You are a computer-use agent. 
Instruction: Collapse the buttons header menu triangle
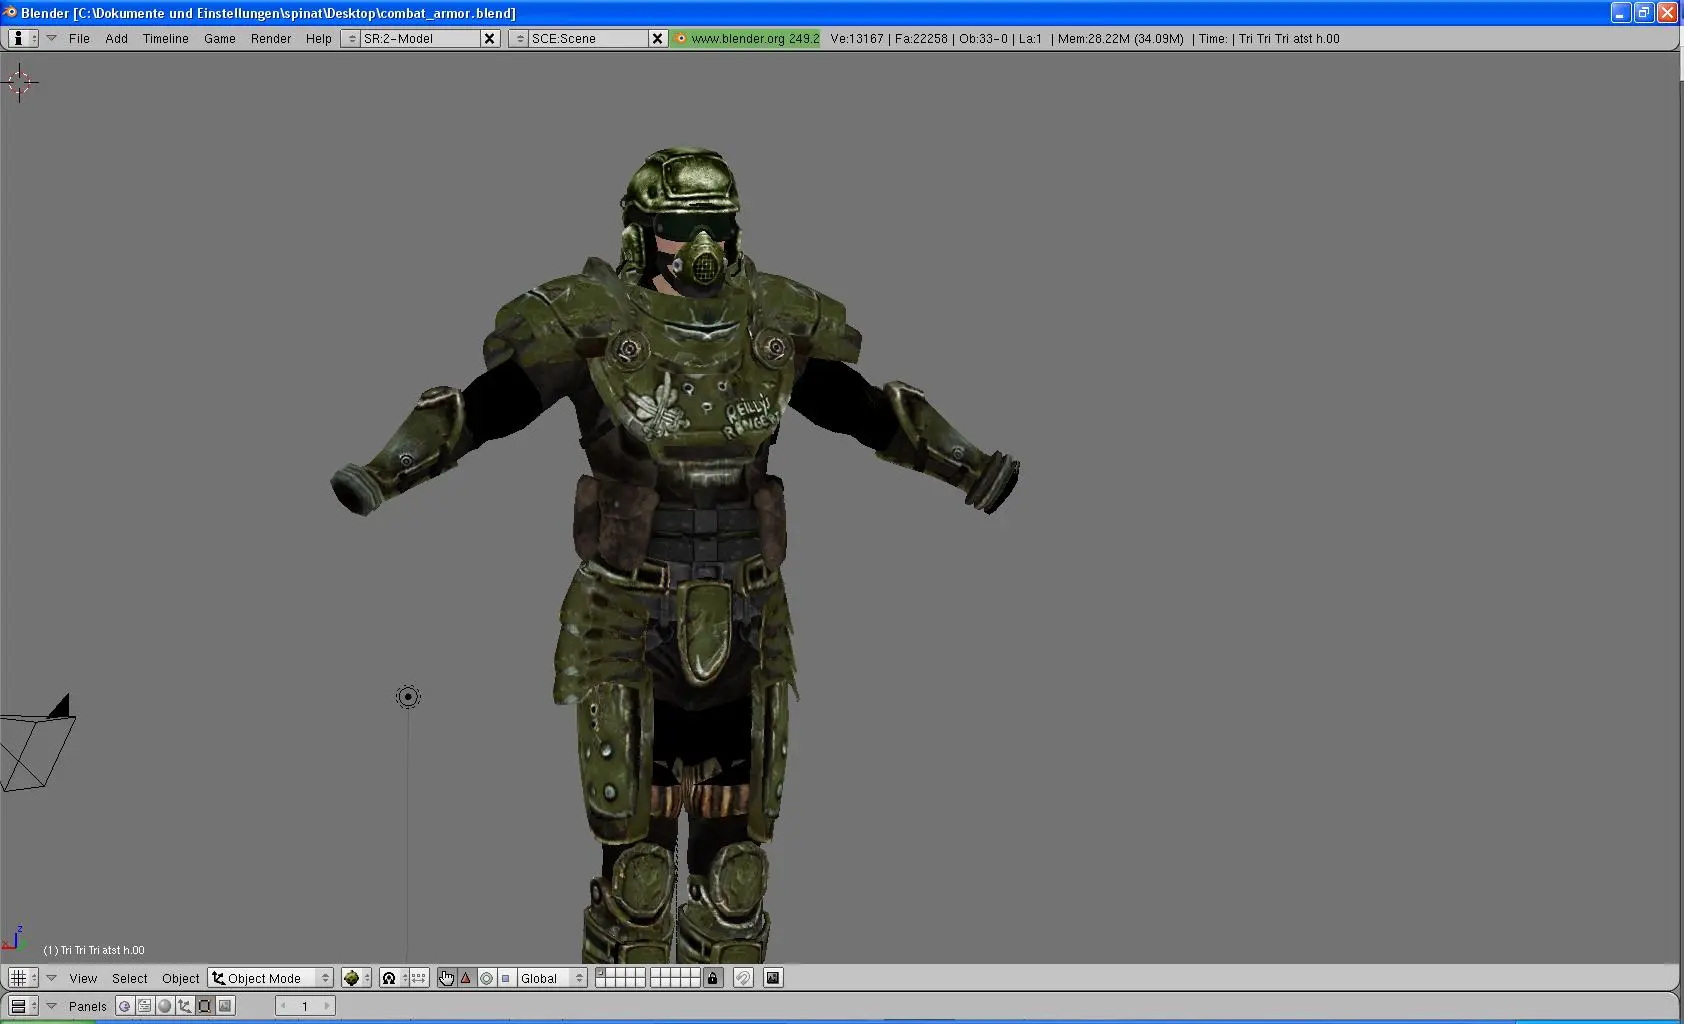(51, 1006)
